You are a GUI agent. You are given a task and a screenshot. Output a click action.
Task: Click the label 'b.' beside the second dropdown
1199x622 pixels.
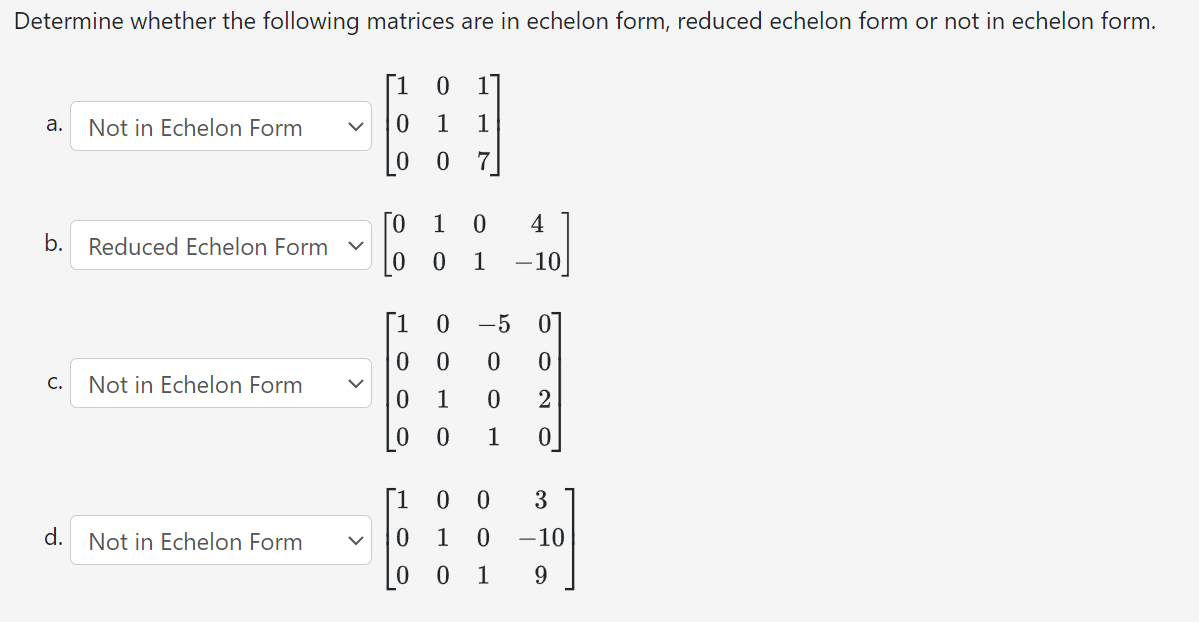point(52,243)
